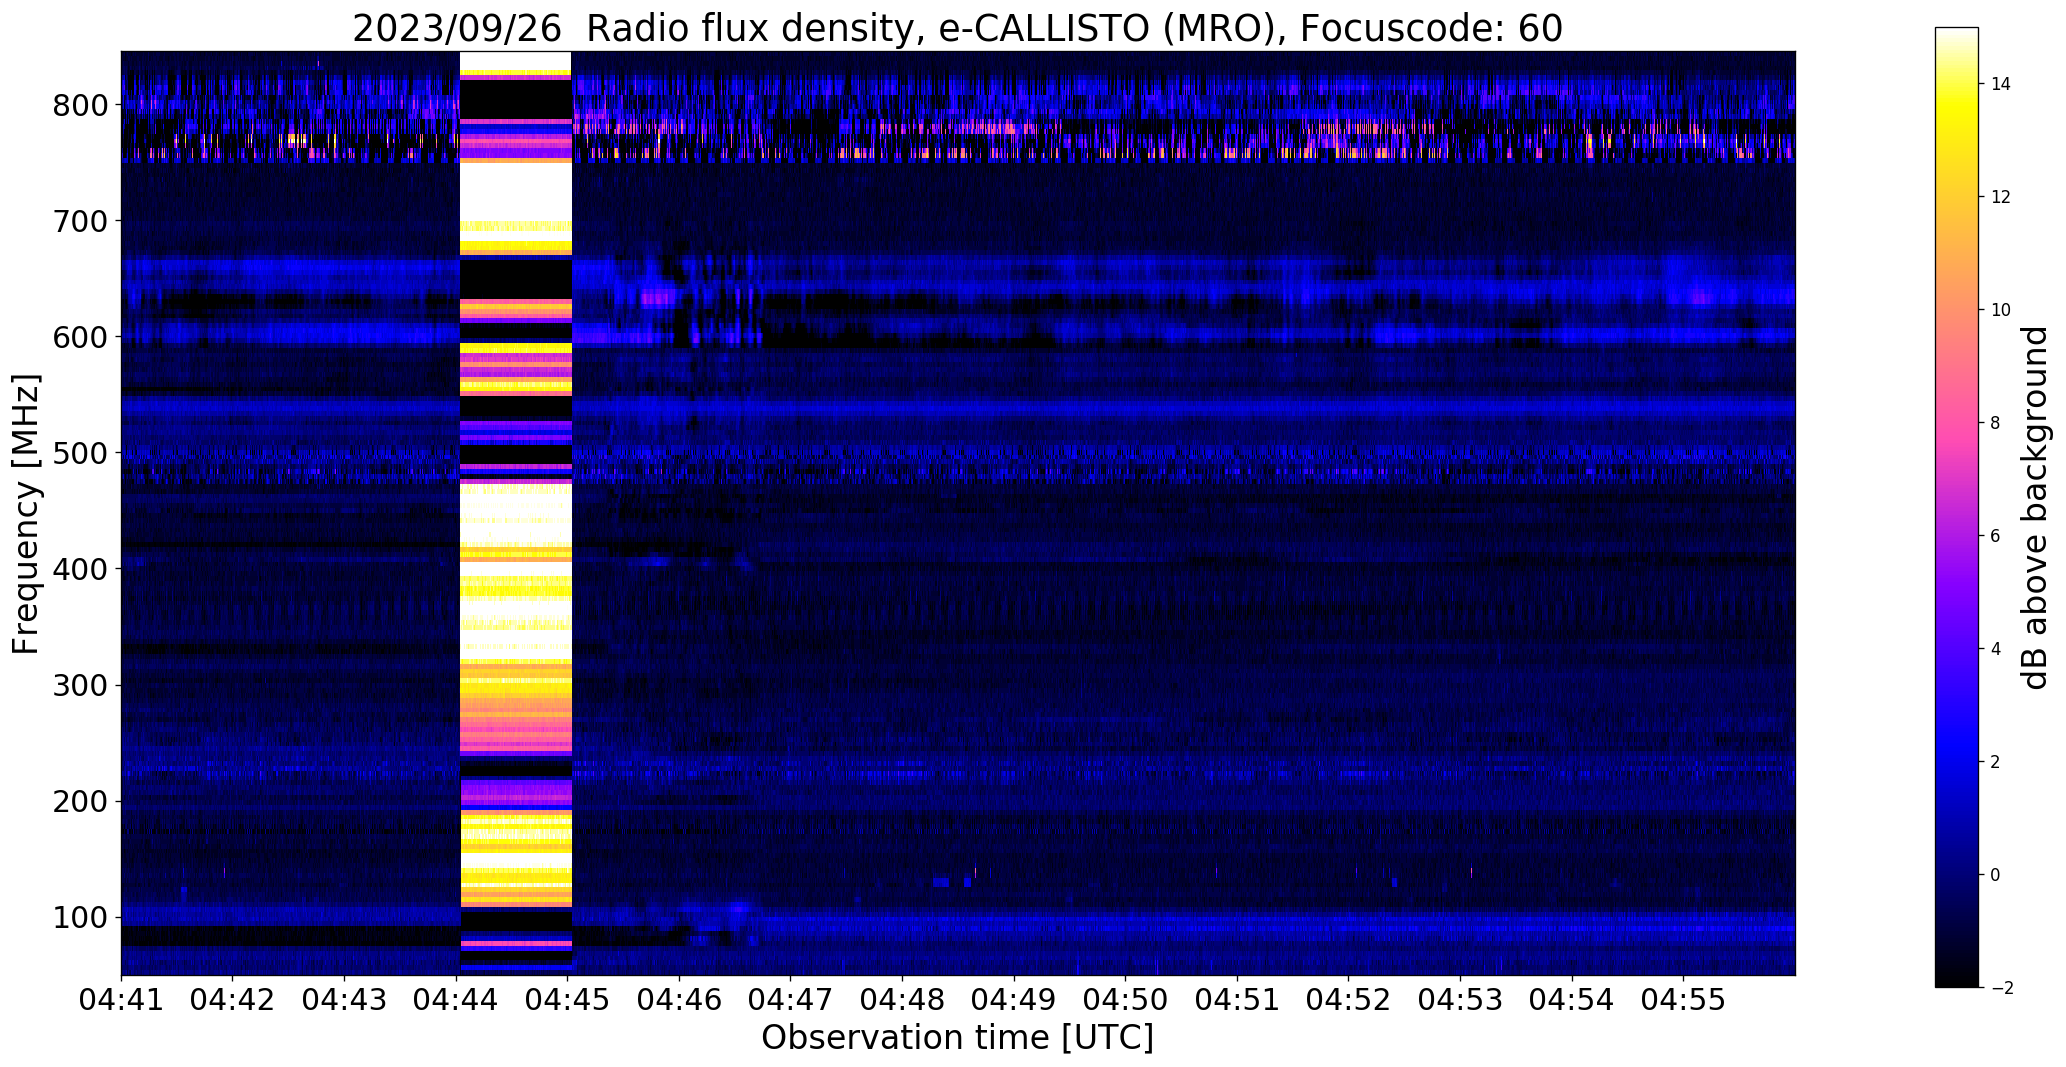Screen dimensions: 2066x1067
Task: Click the 'Frequency [MHz]' y-axis label
Action: pos(27,514)
